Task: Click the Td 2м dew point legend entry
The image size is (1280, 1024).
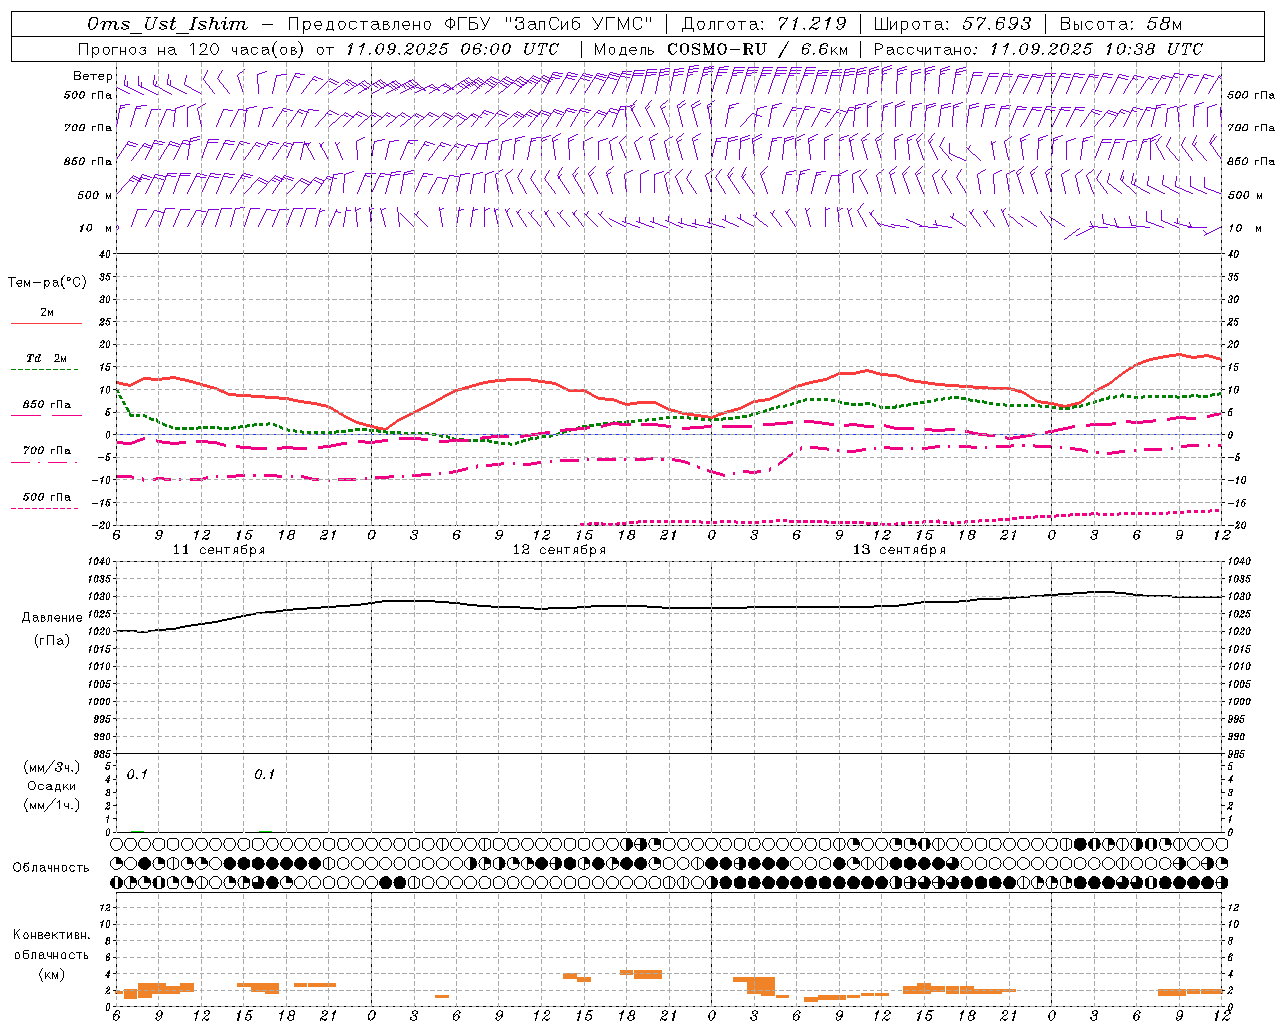Action: click(46, 358)
